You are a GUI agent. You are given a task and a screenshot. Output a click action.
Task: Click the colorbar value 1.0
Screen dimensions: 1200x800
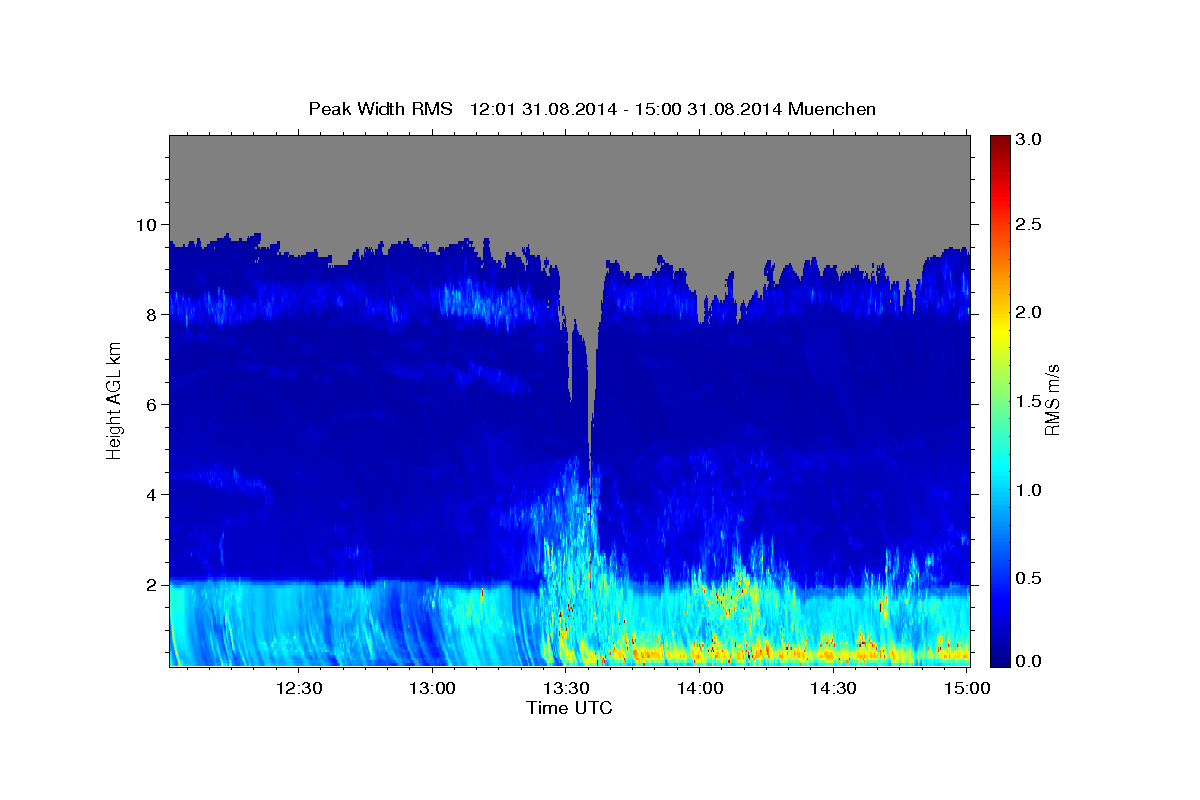click(x=1030, y=490)
